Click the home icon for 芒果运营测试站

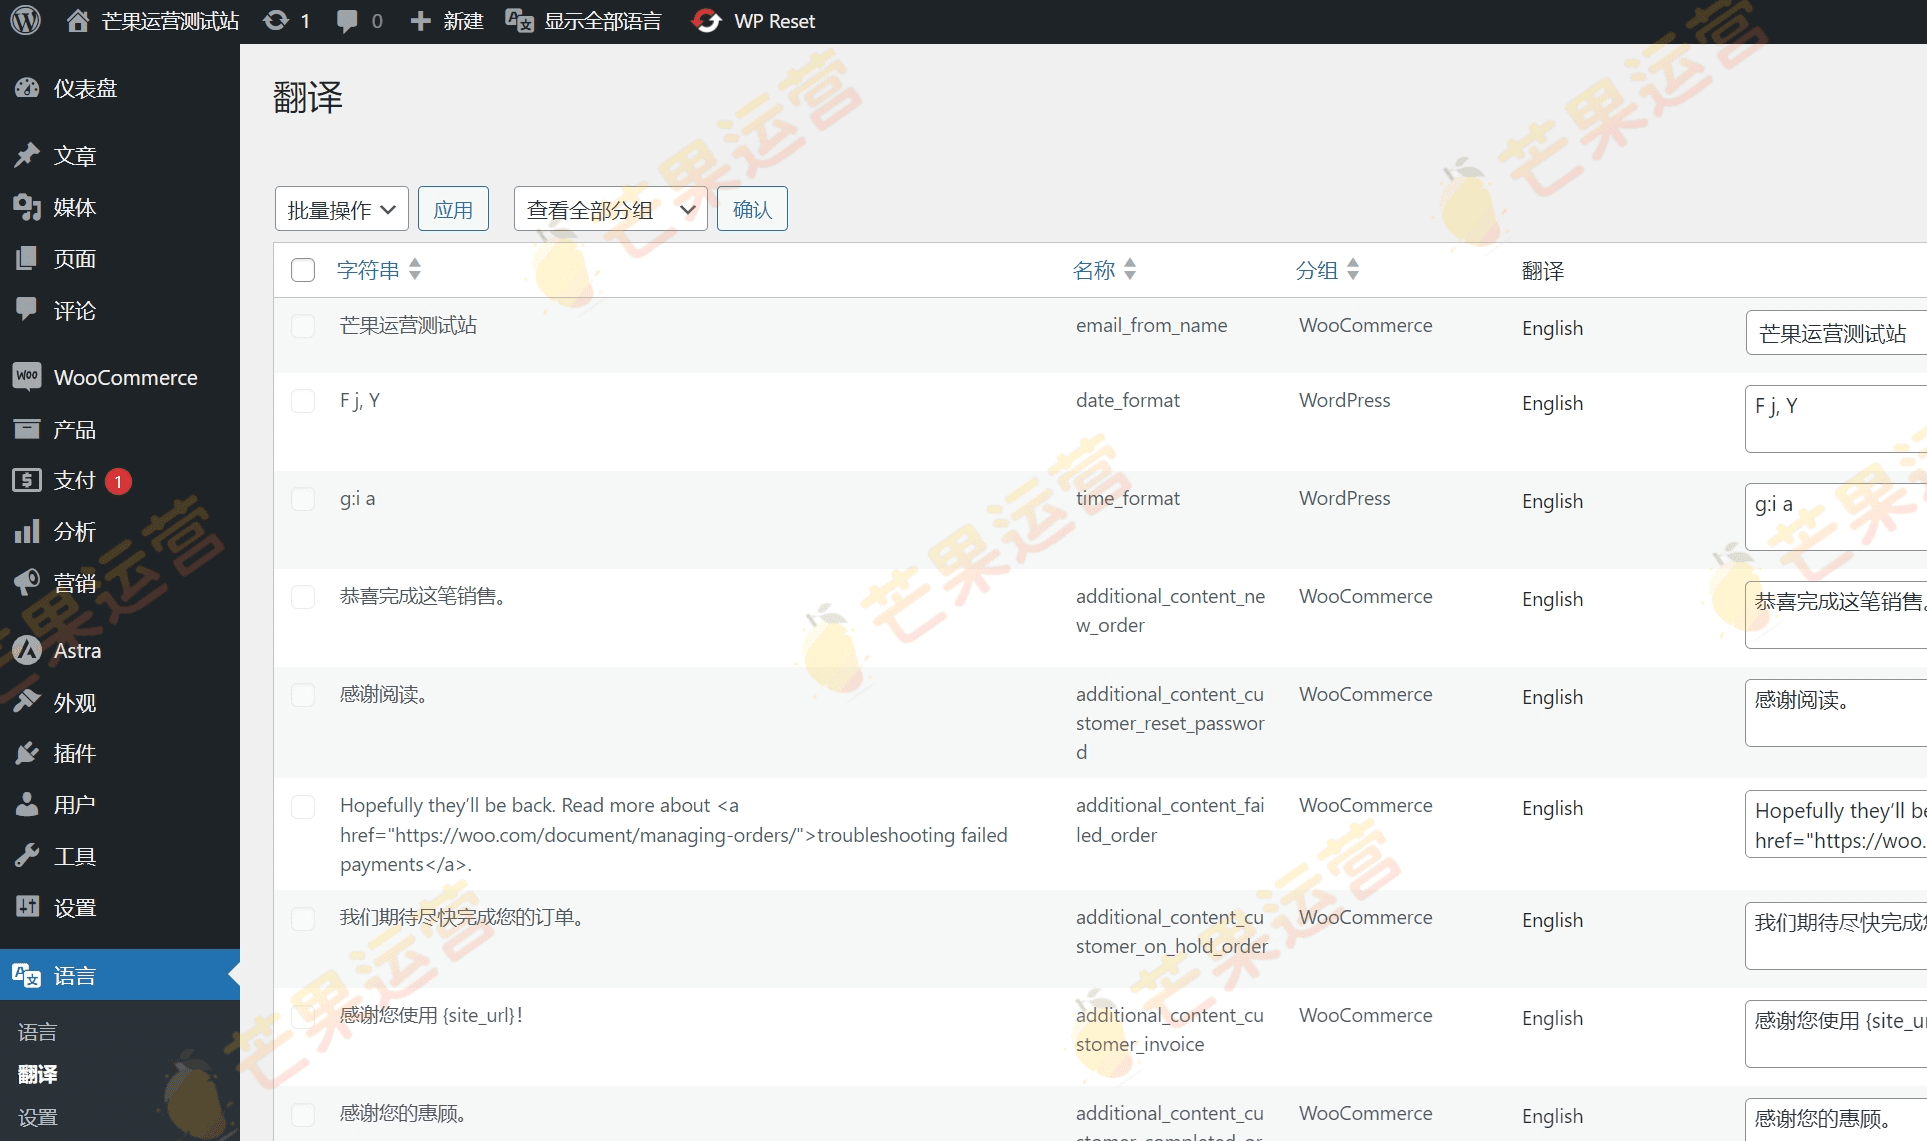[x=78, y=21]
